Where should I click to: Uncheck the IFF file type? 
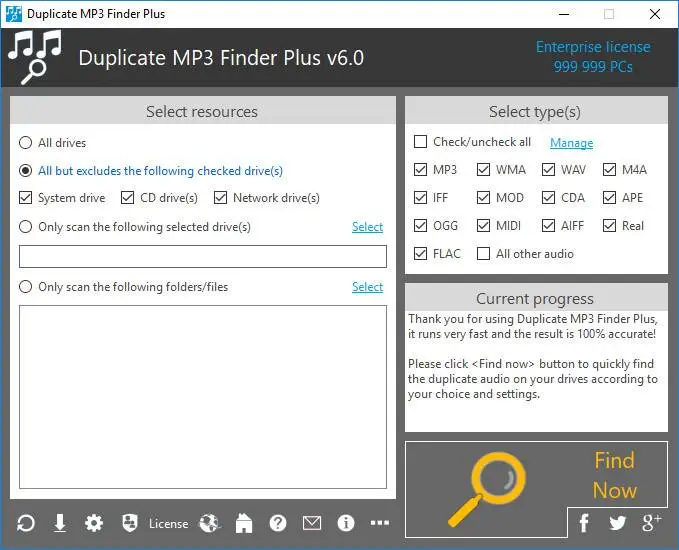pyautogui.click(x=420, y=197)
